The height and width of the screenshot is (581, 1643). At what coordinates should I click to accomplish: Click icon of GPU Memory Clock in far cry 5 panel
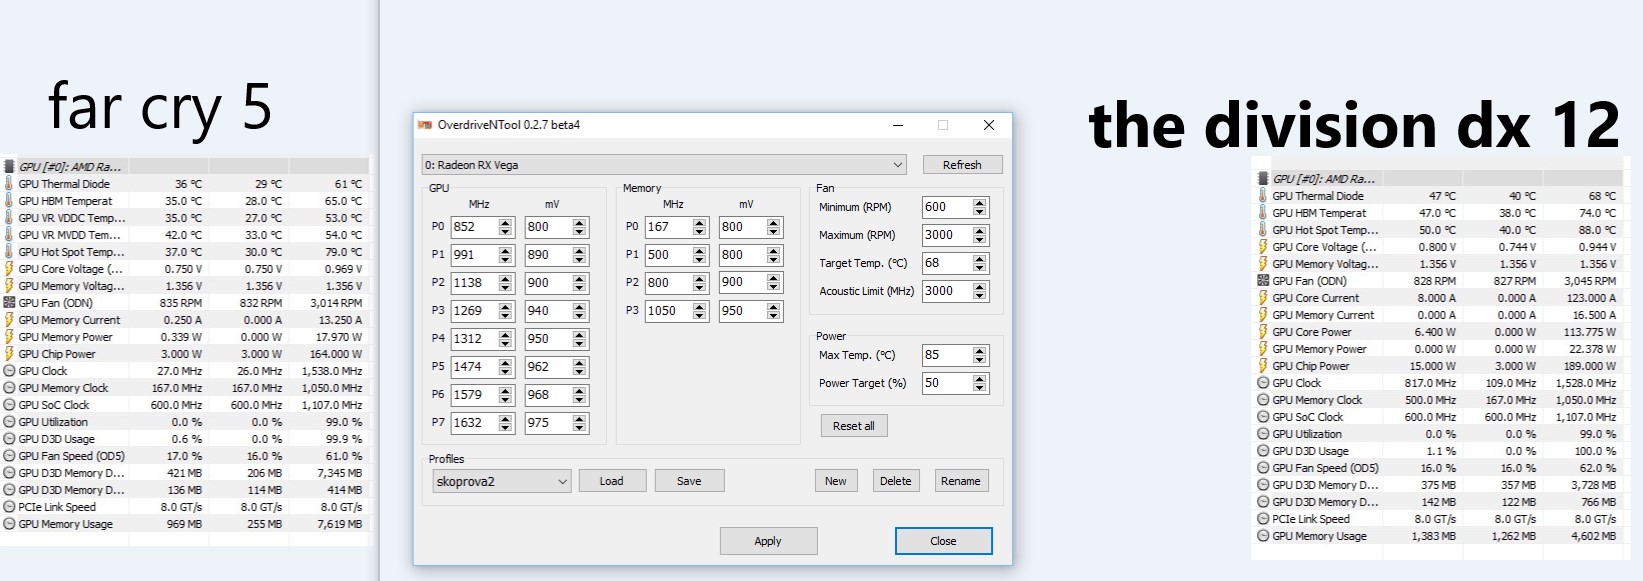tap(9, 388)
